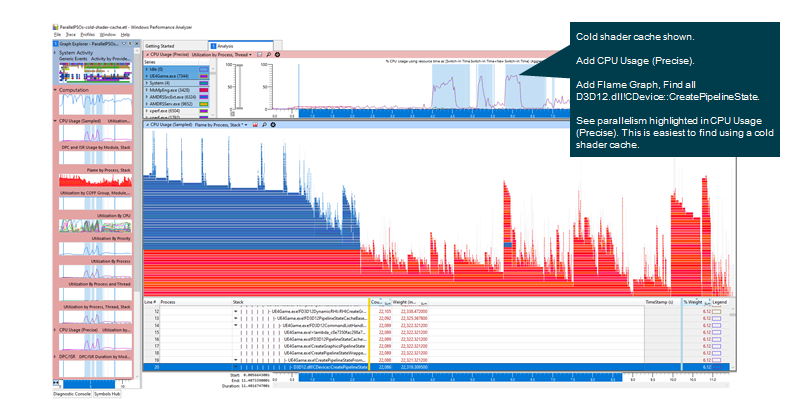This screenshot has width=800, height=401.
Task: Open the Trace menu
Action: click(x=69, y=34)
